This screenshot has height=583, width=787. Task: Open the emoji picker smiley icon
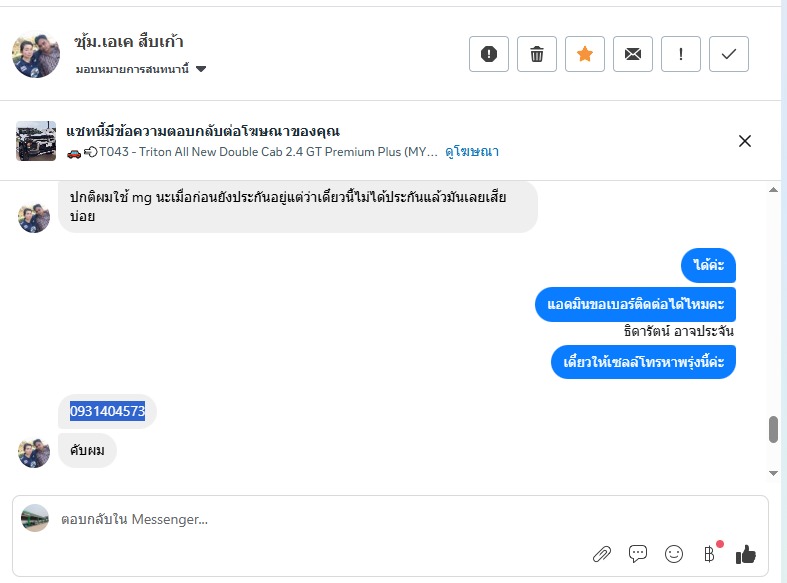tap(674, 554)
